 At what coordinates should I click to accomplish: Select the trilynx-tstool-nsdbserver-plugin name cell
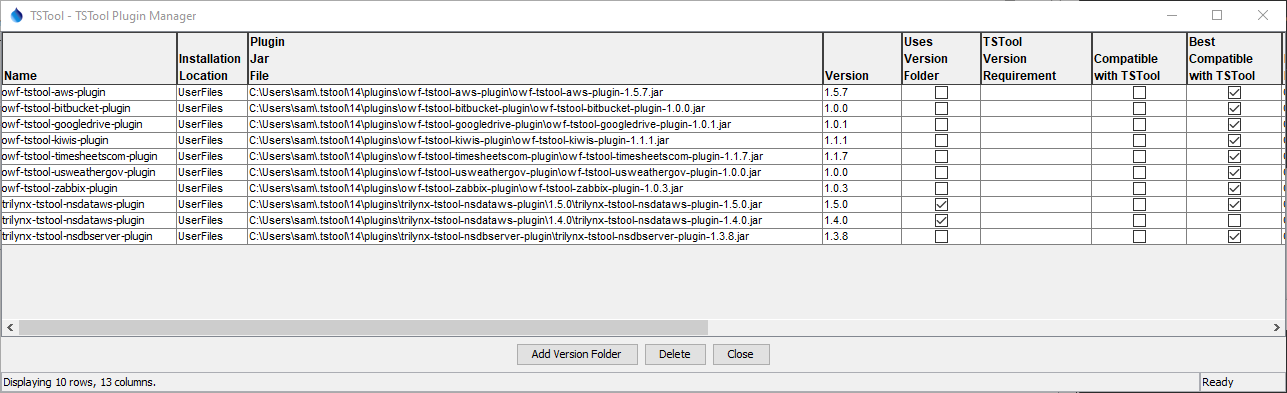click(x=89, y=236)
